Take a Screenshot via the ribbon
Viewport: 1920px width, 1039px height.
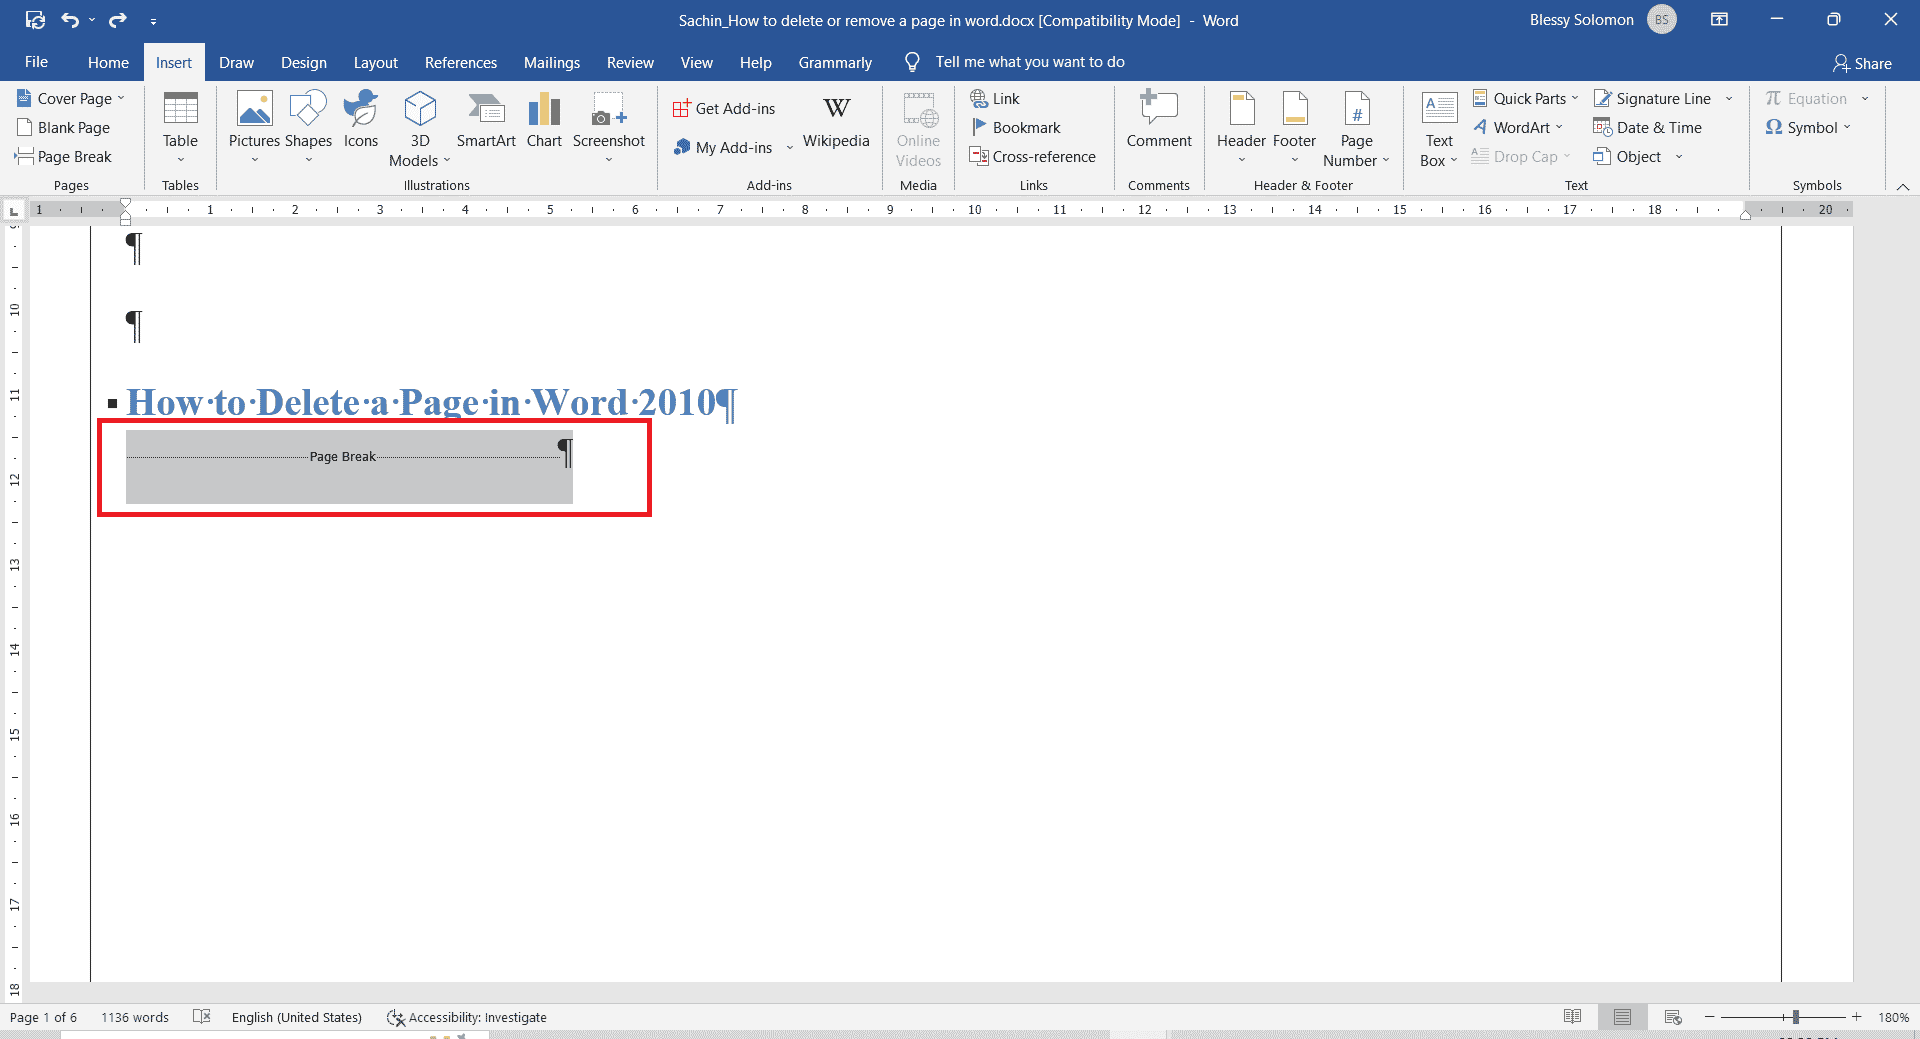click(x=608, y=128)
